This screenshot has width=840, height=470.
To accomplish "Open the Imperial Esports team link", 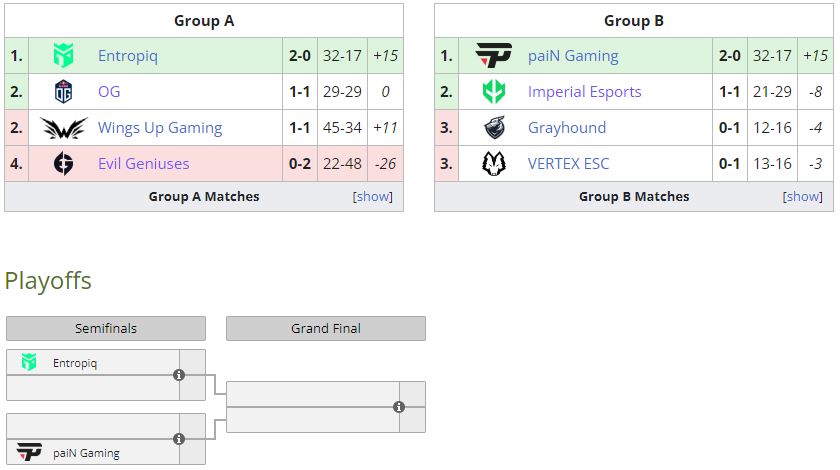I will (x=584, y=92).
